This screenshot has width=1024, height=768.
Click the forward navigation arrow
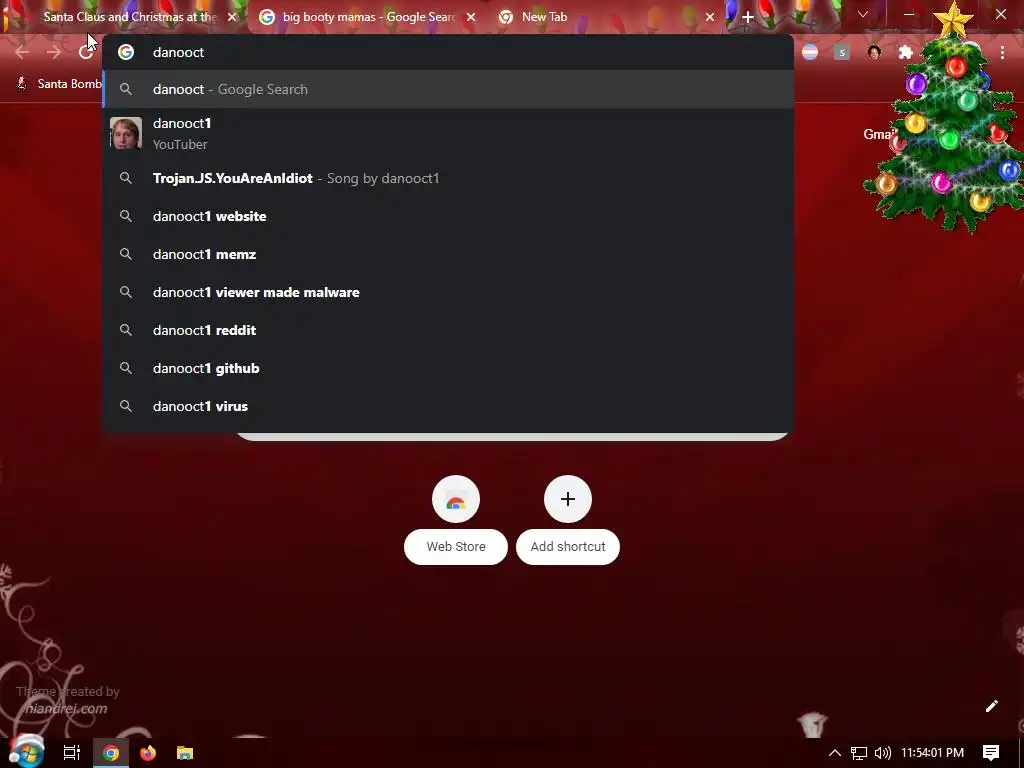coord(54,52)
